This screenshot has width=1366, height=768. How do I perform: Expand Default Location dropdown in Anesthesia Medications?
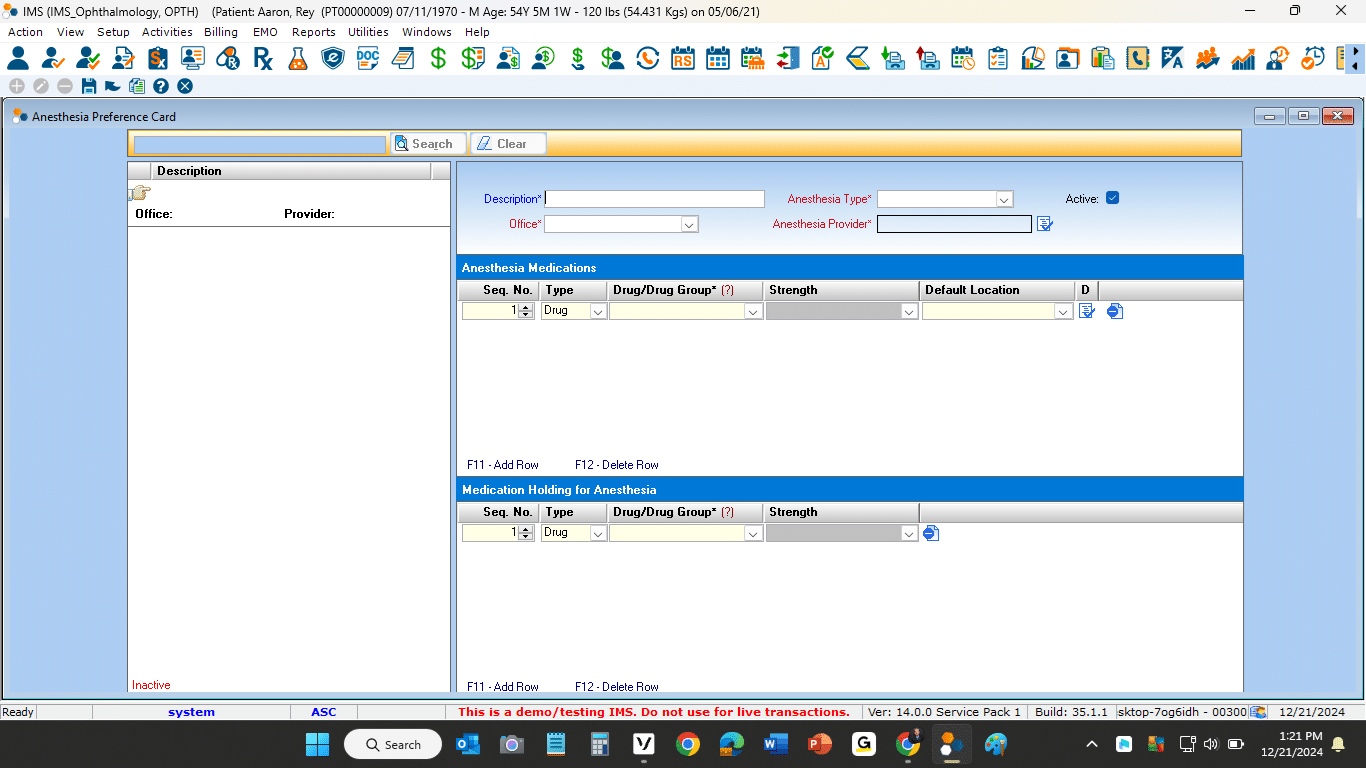coord(1063,312)
